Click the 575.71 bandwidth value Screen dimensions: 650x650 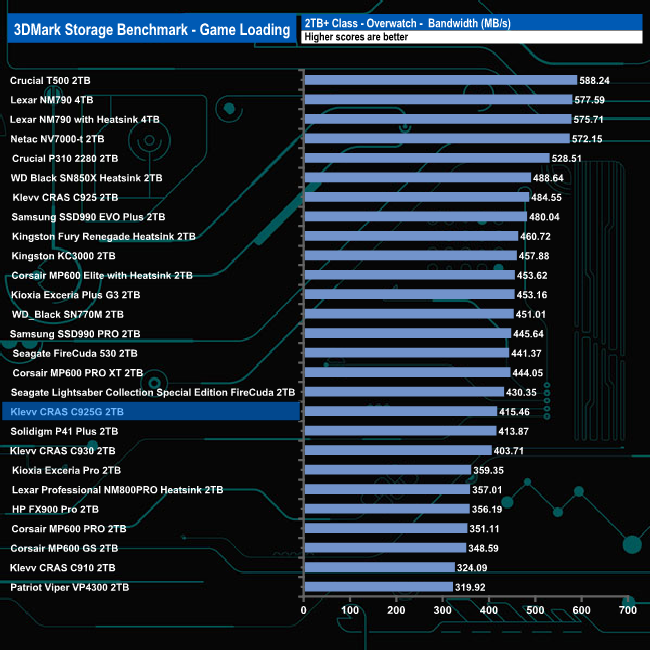point(589,119)
